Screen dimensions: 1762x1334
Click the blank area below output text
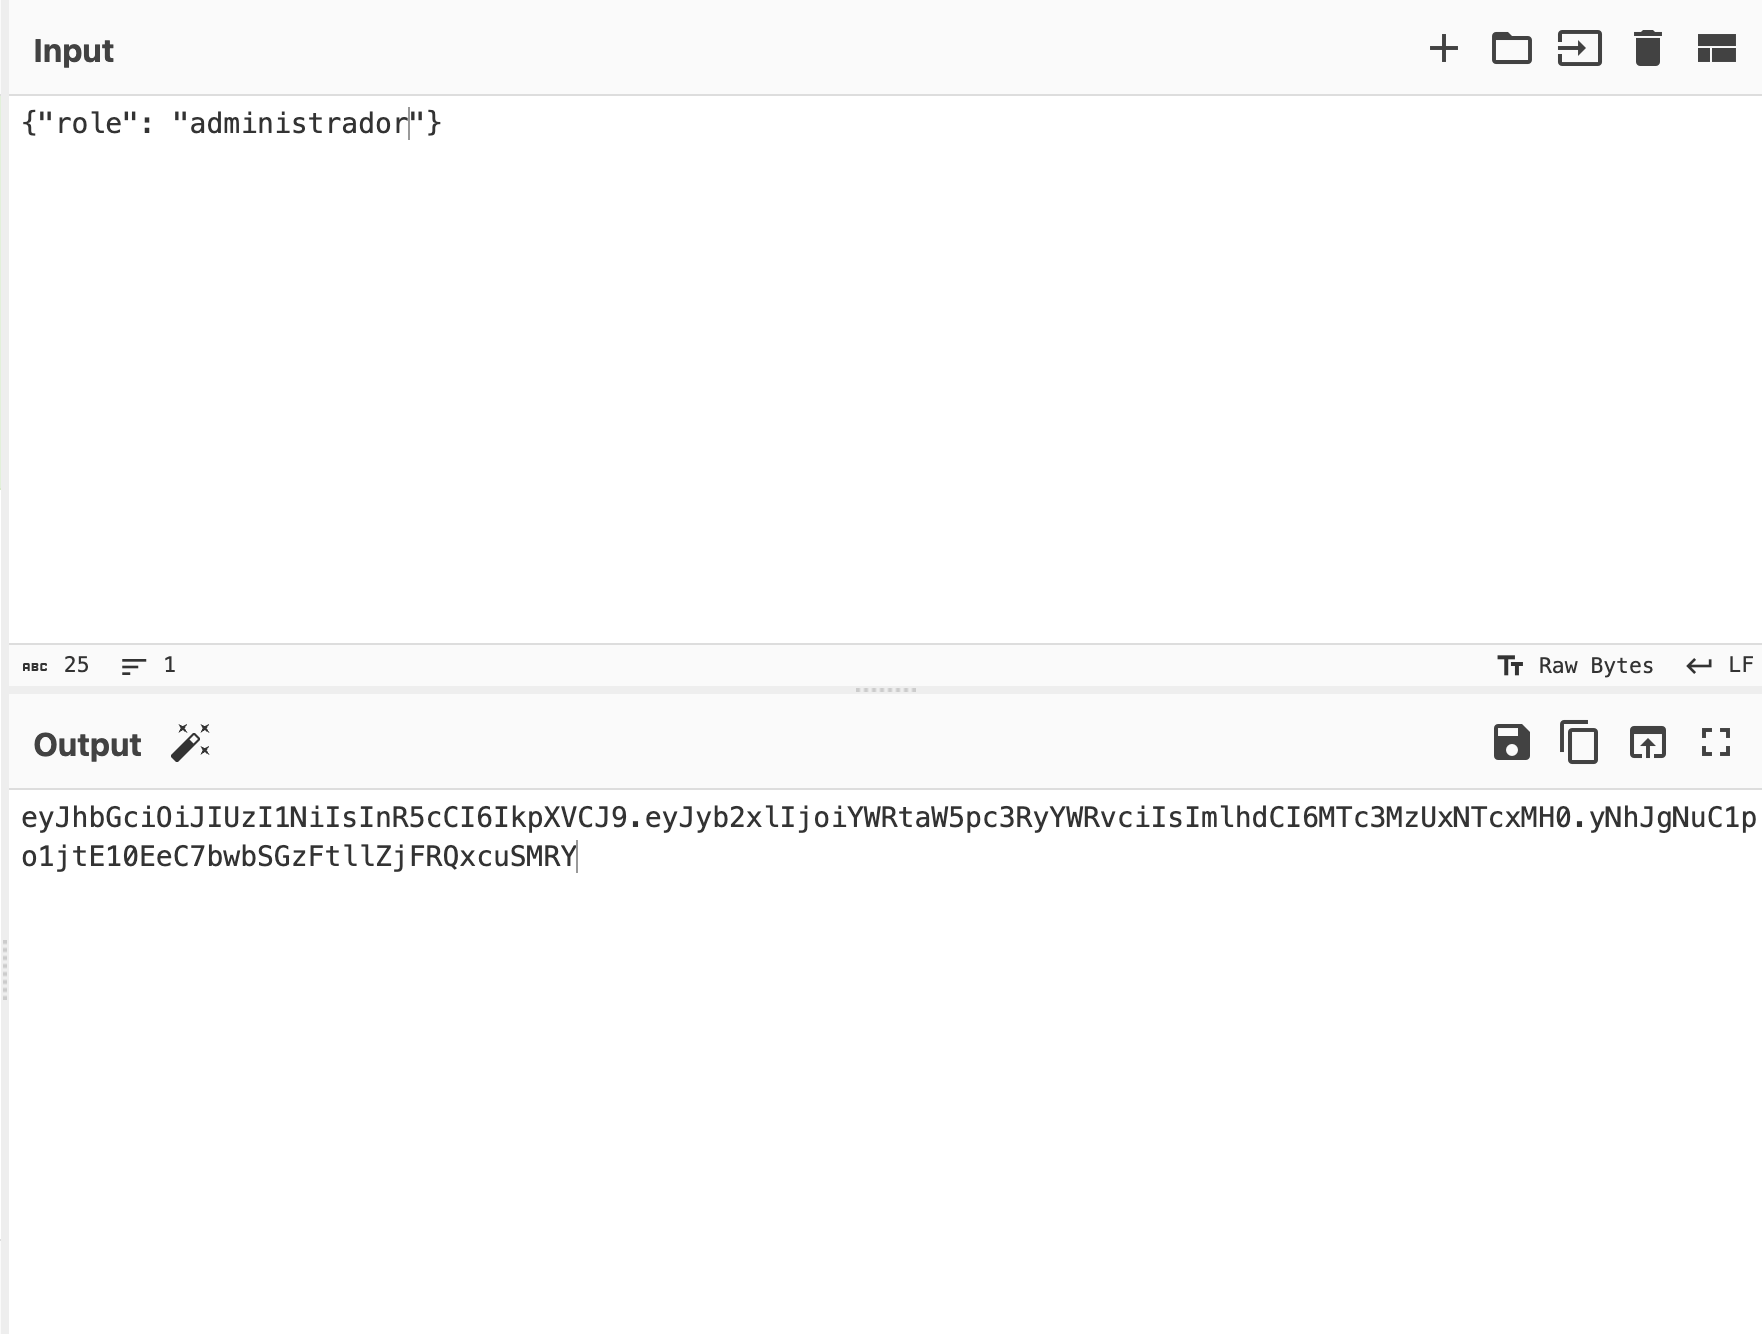[x=885, y=1100]
